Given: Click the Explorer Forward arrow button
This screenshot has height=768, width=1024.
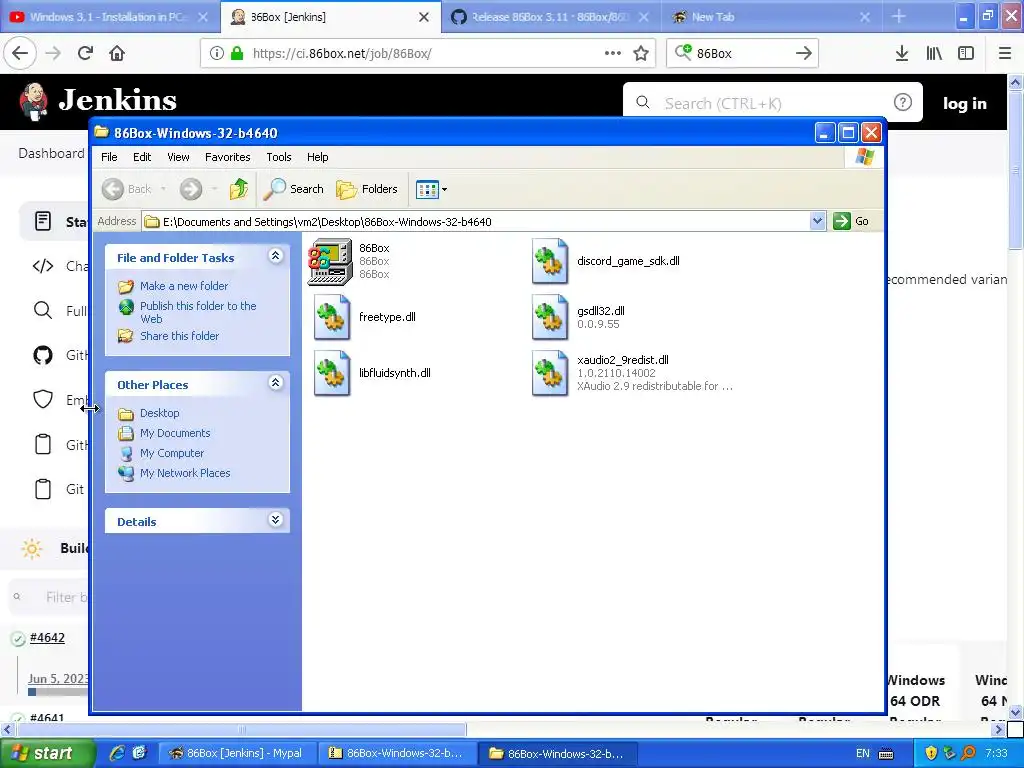Looking at the screenshot, I should coord(191,189).
